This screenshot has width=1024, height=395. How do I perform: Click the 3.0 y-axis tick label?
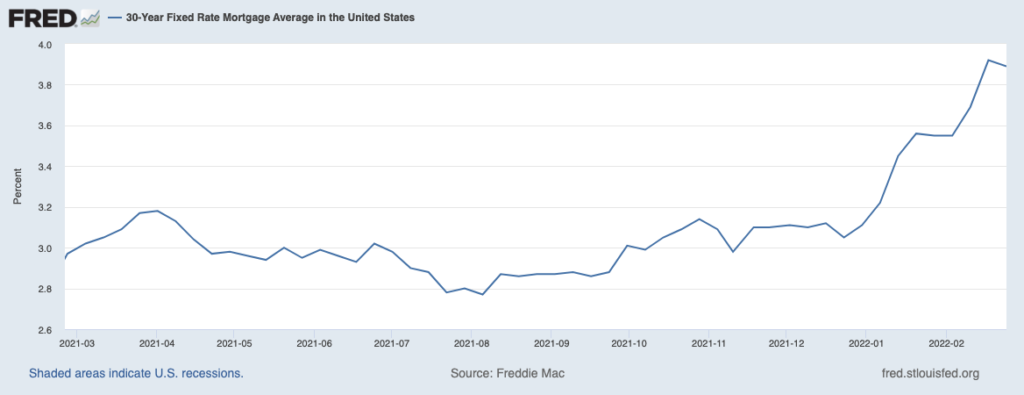pyautogui.click(x=45, y=248)
